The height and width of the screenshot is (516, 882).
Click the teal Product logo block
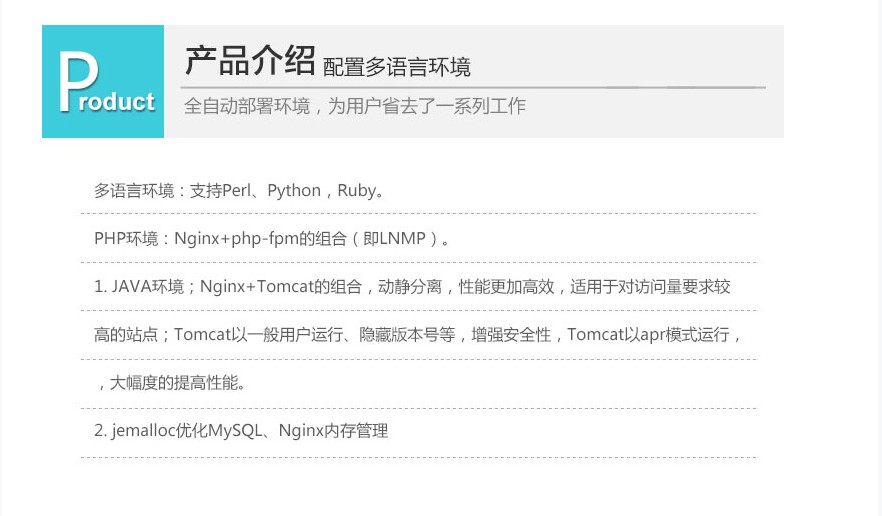(103, 82)
